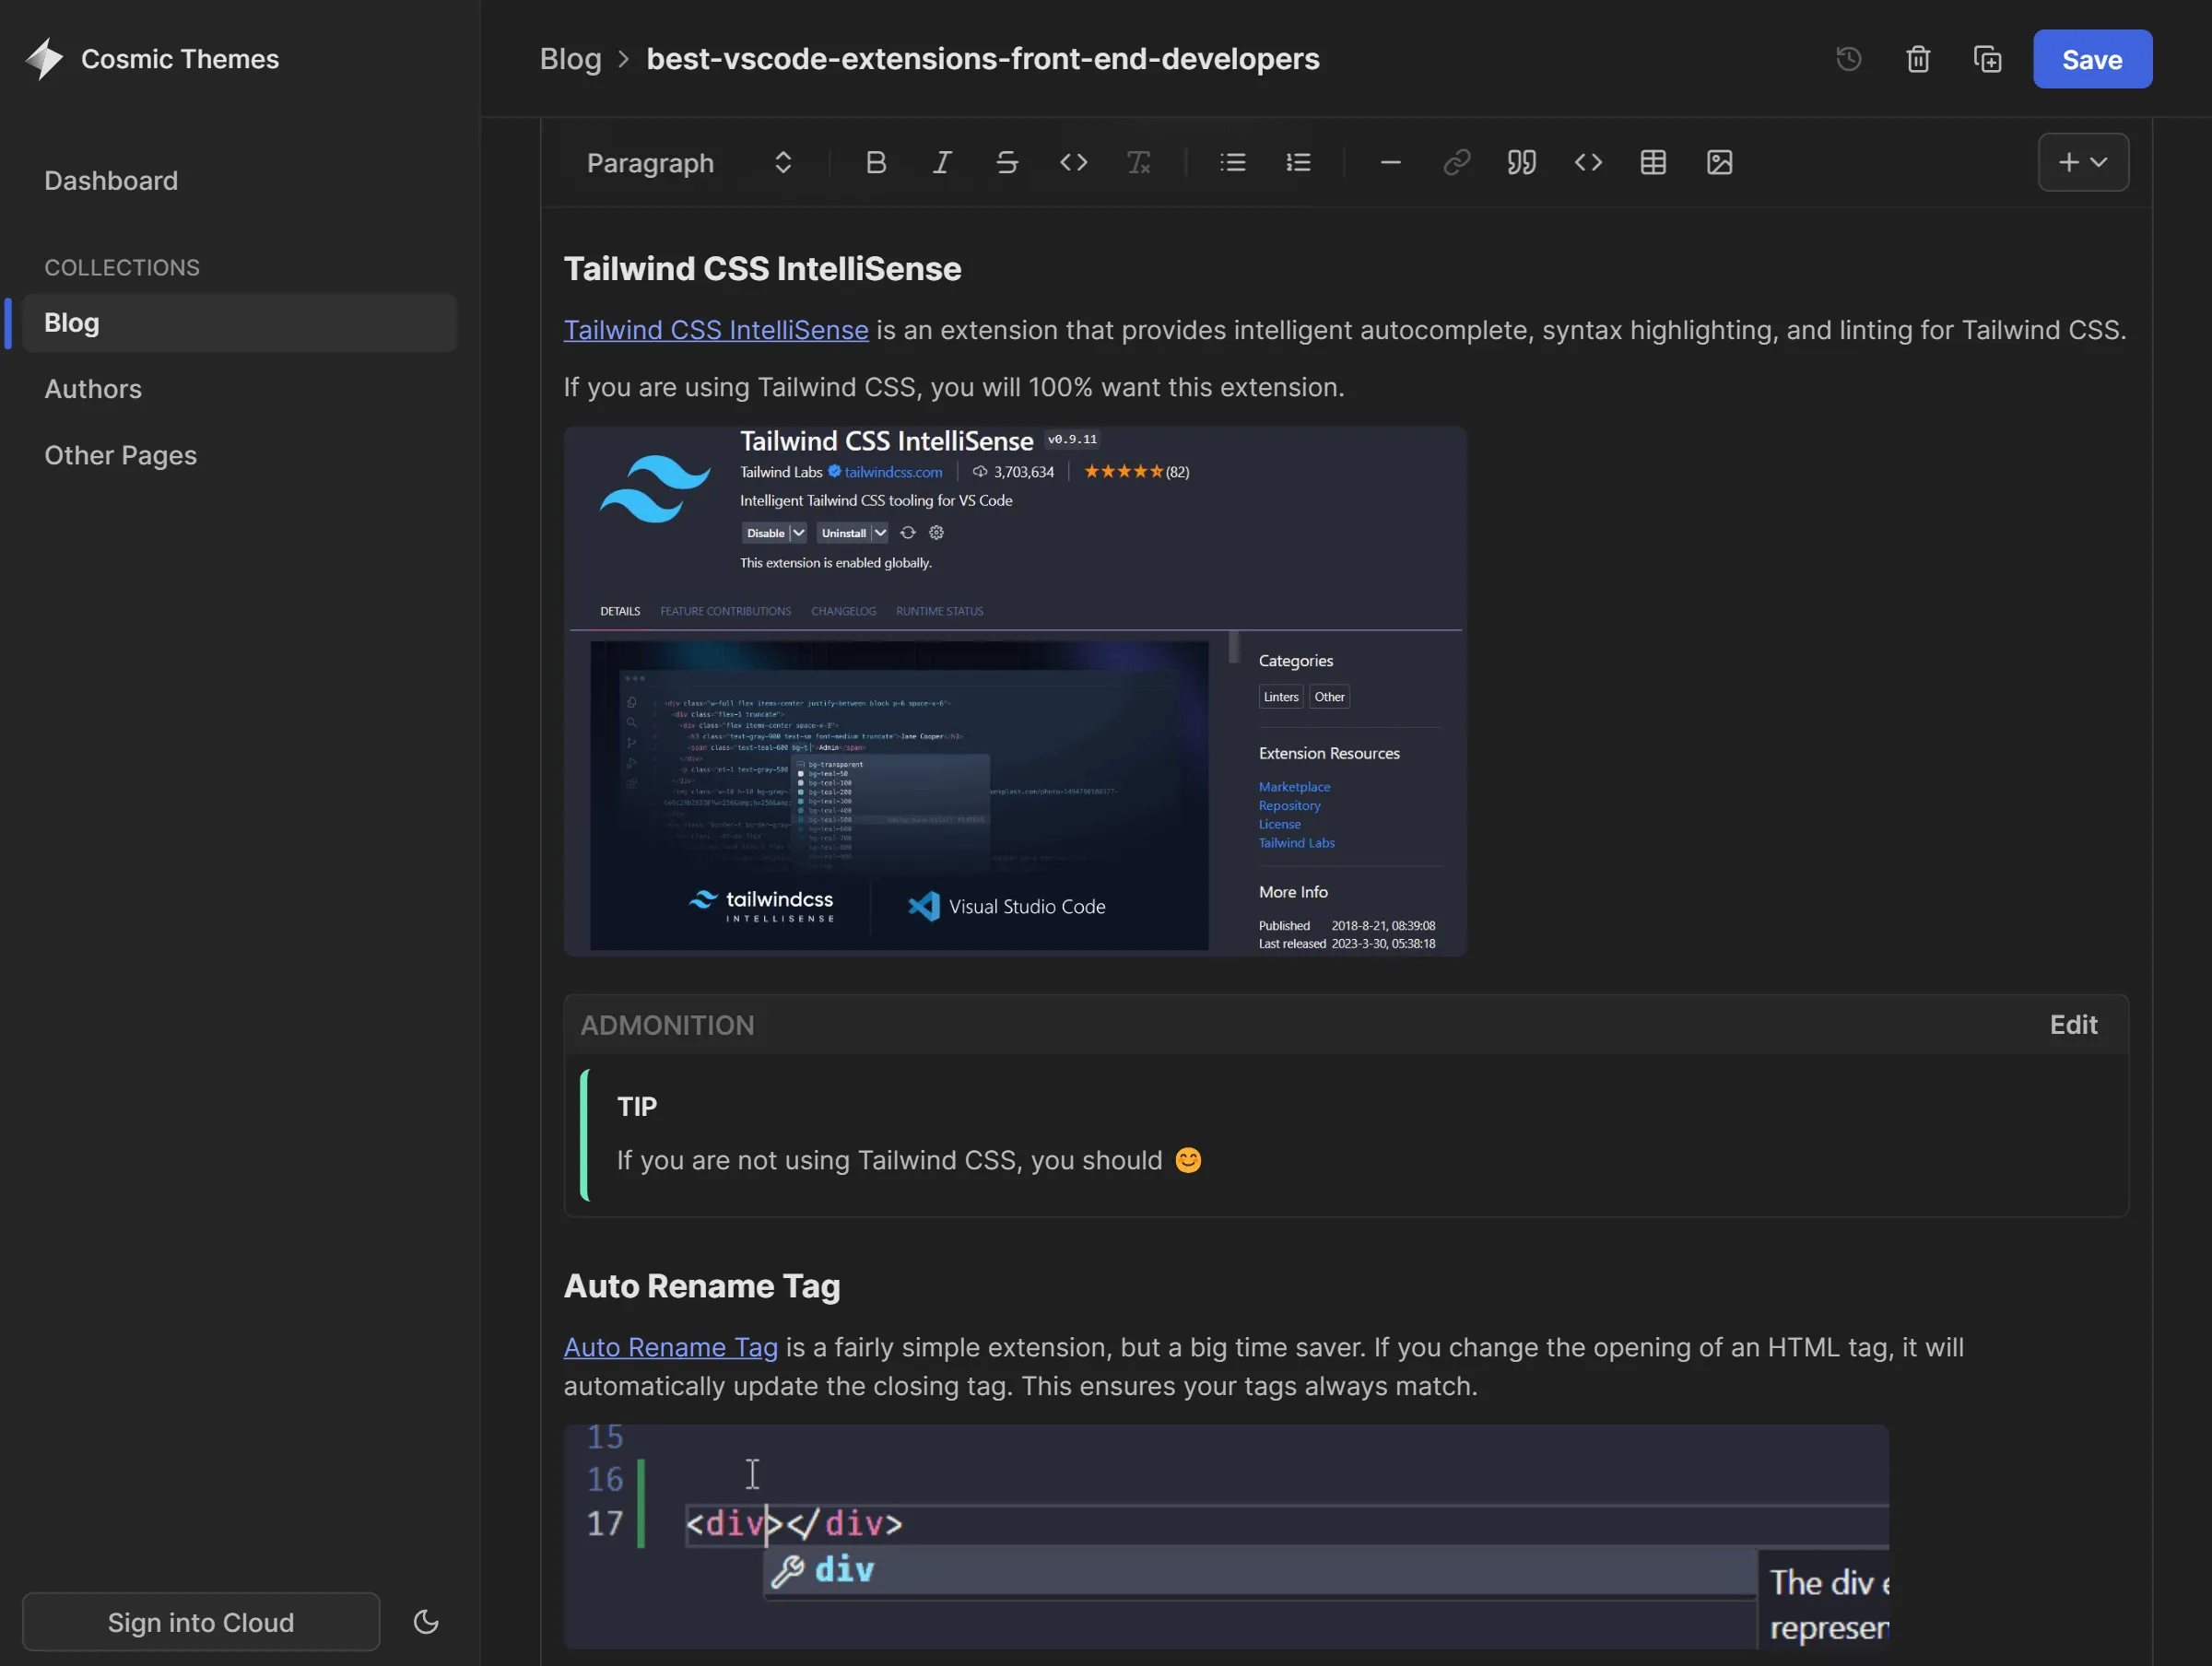Click the Tailwind CSS IntelliSense heading

click(x=762, y=269)
